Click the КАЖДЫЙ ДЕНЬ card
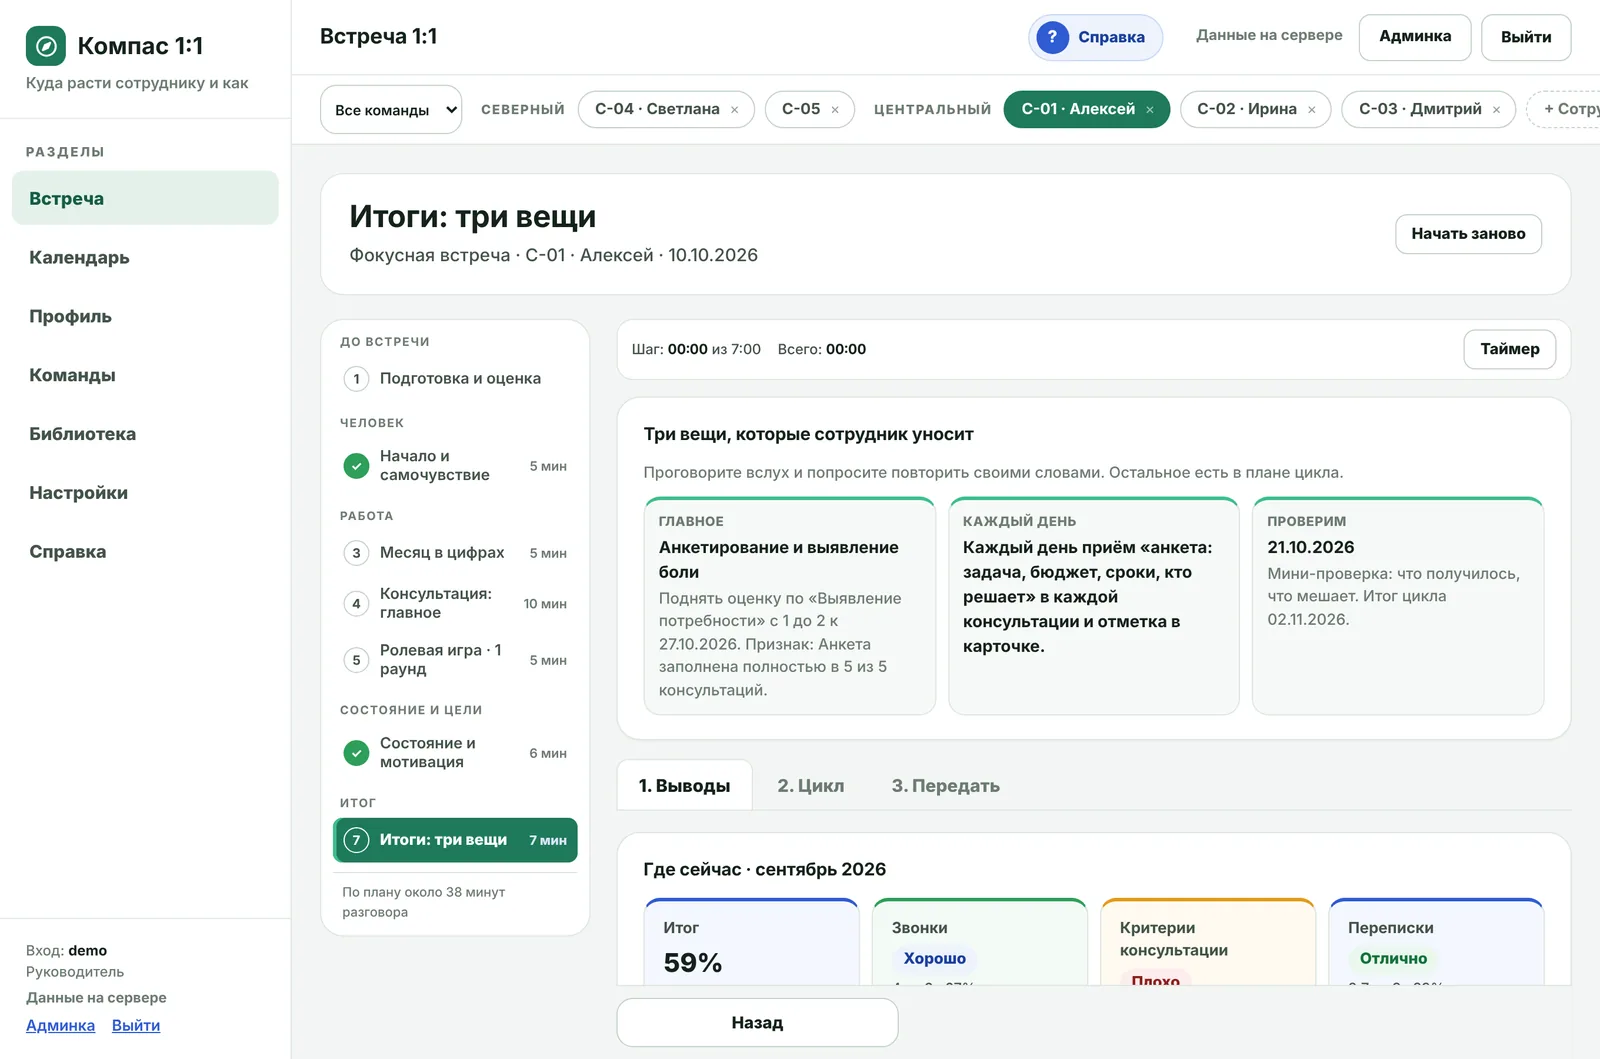1600x1059 pixels. (1094, 606)
